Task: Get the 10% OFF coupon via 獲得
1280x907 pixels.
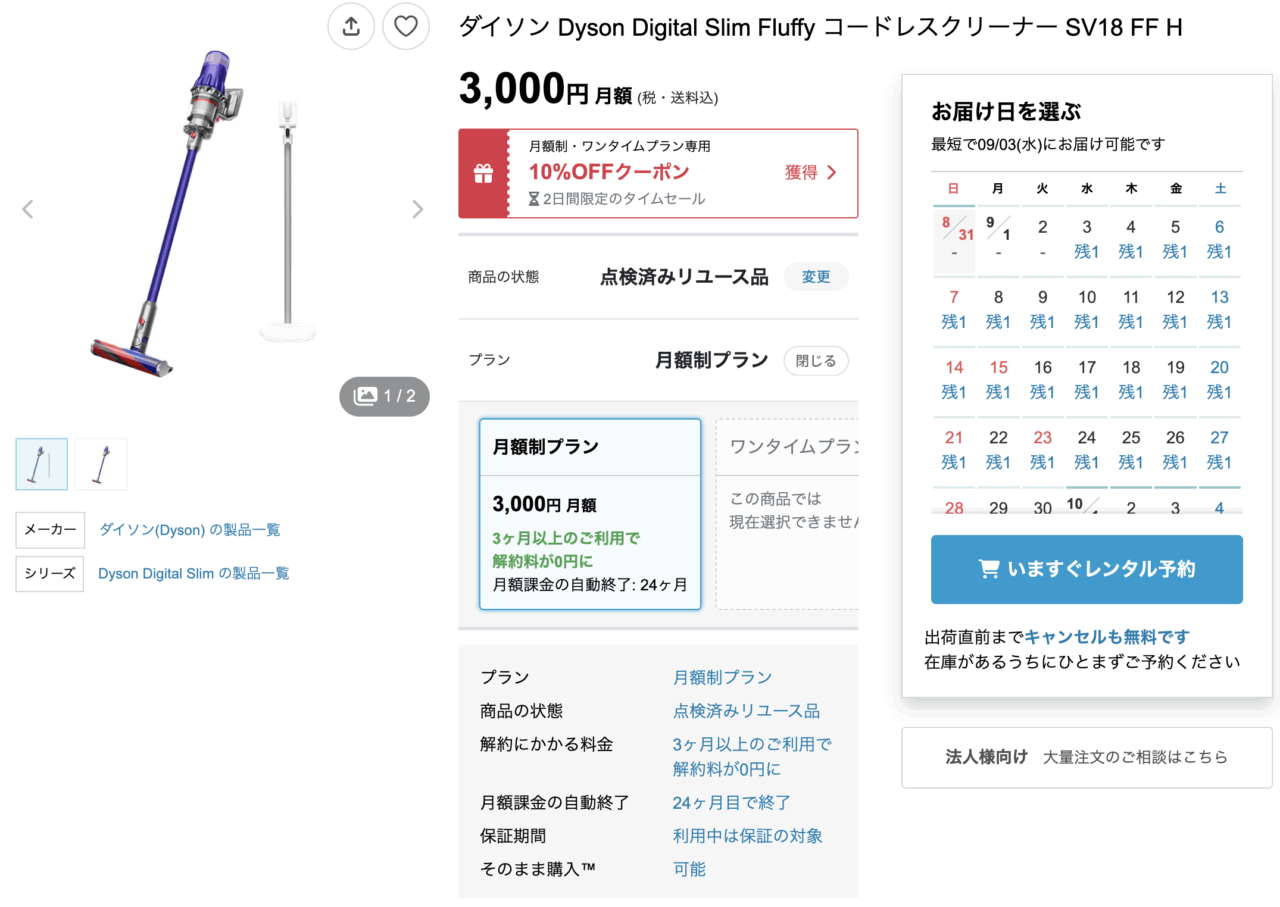Action: (810, 173)
